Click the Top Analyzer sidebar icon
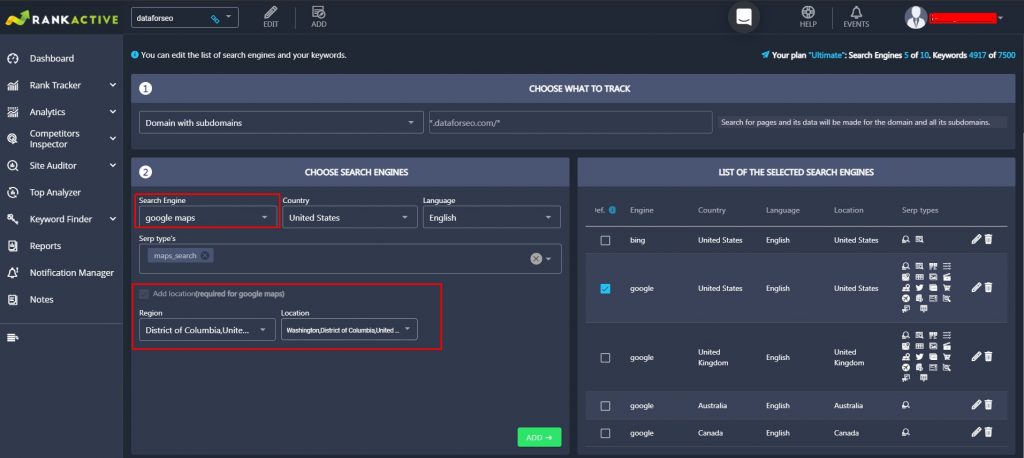1024x458 pixels. pyautogui.click(x=12, y=193)
